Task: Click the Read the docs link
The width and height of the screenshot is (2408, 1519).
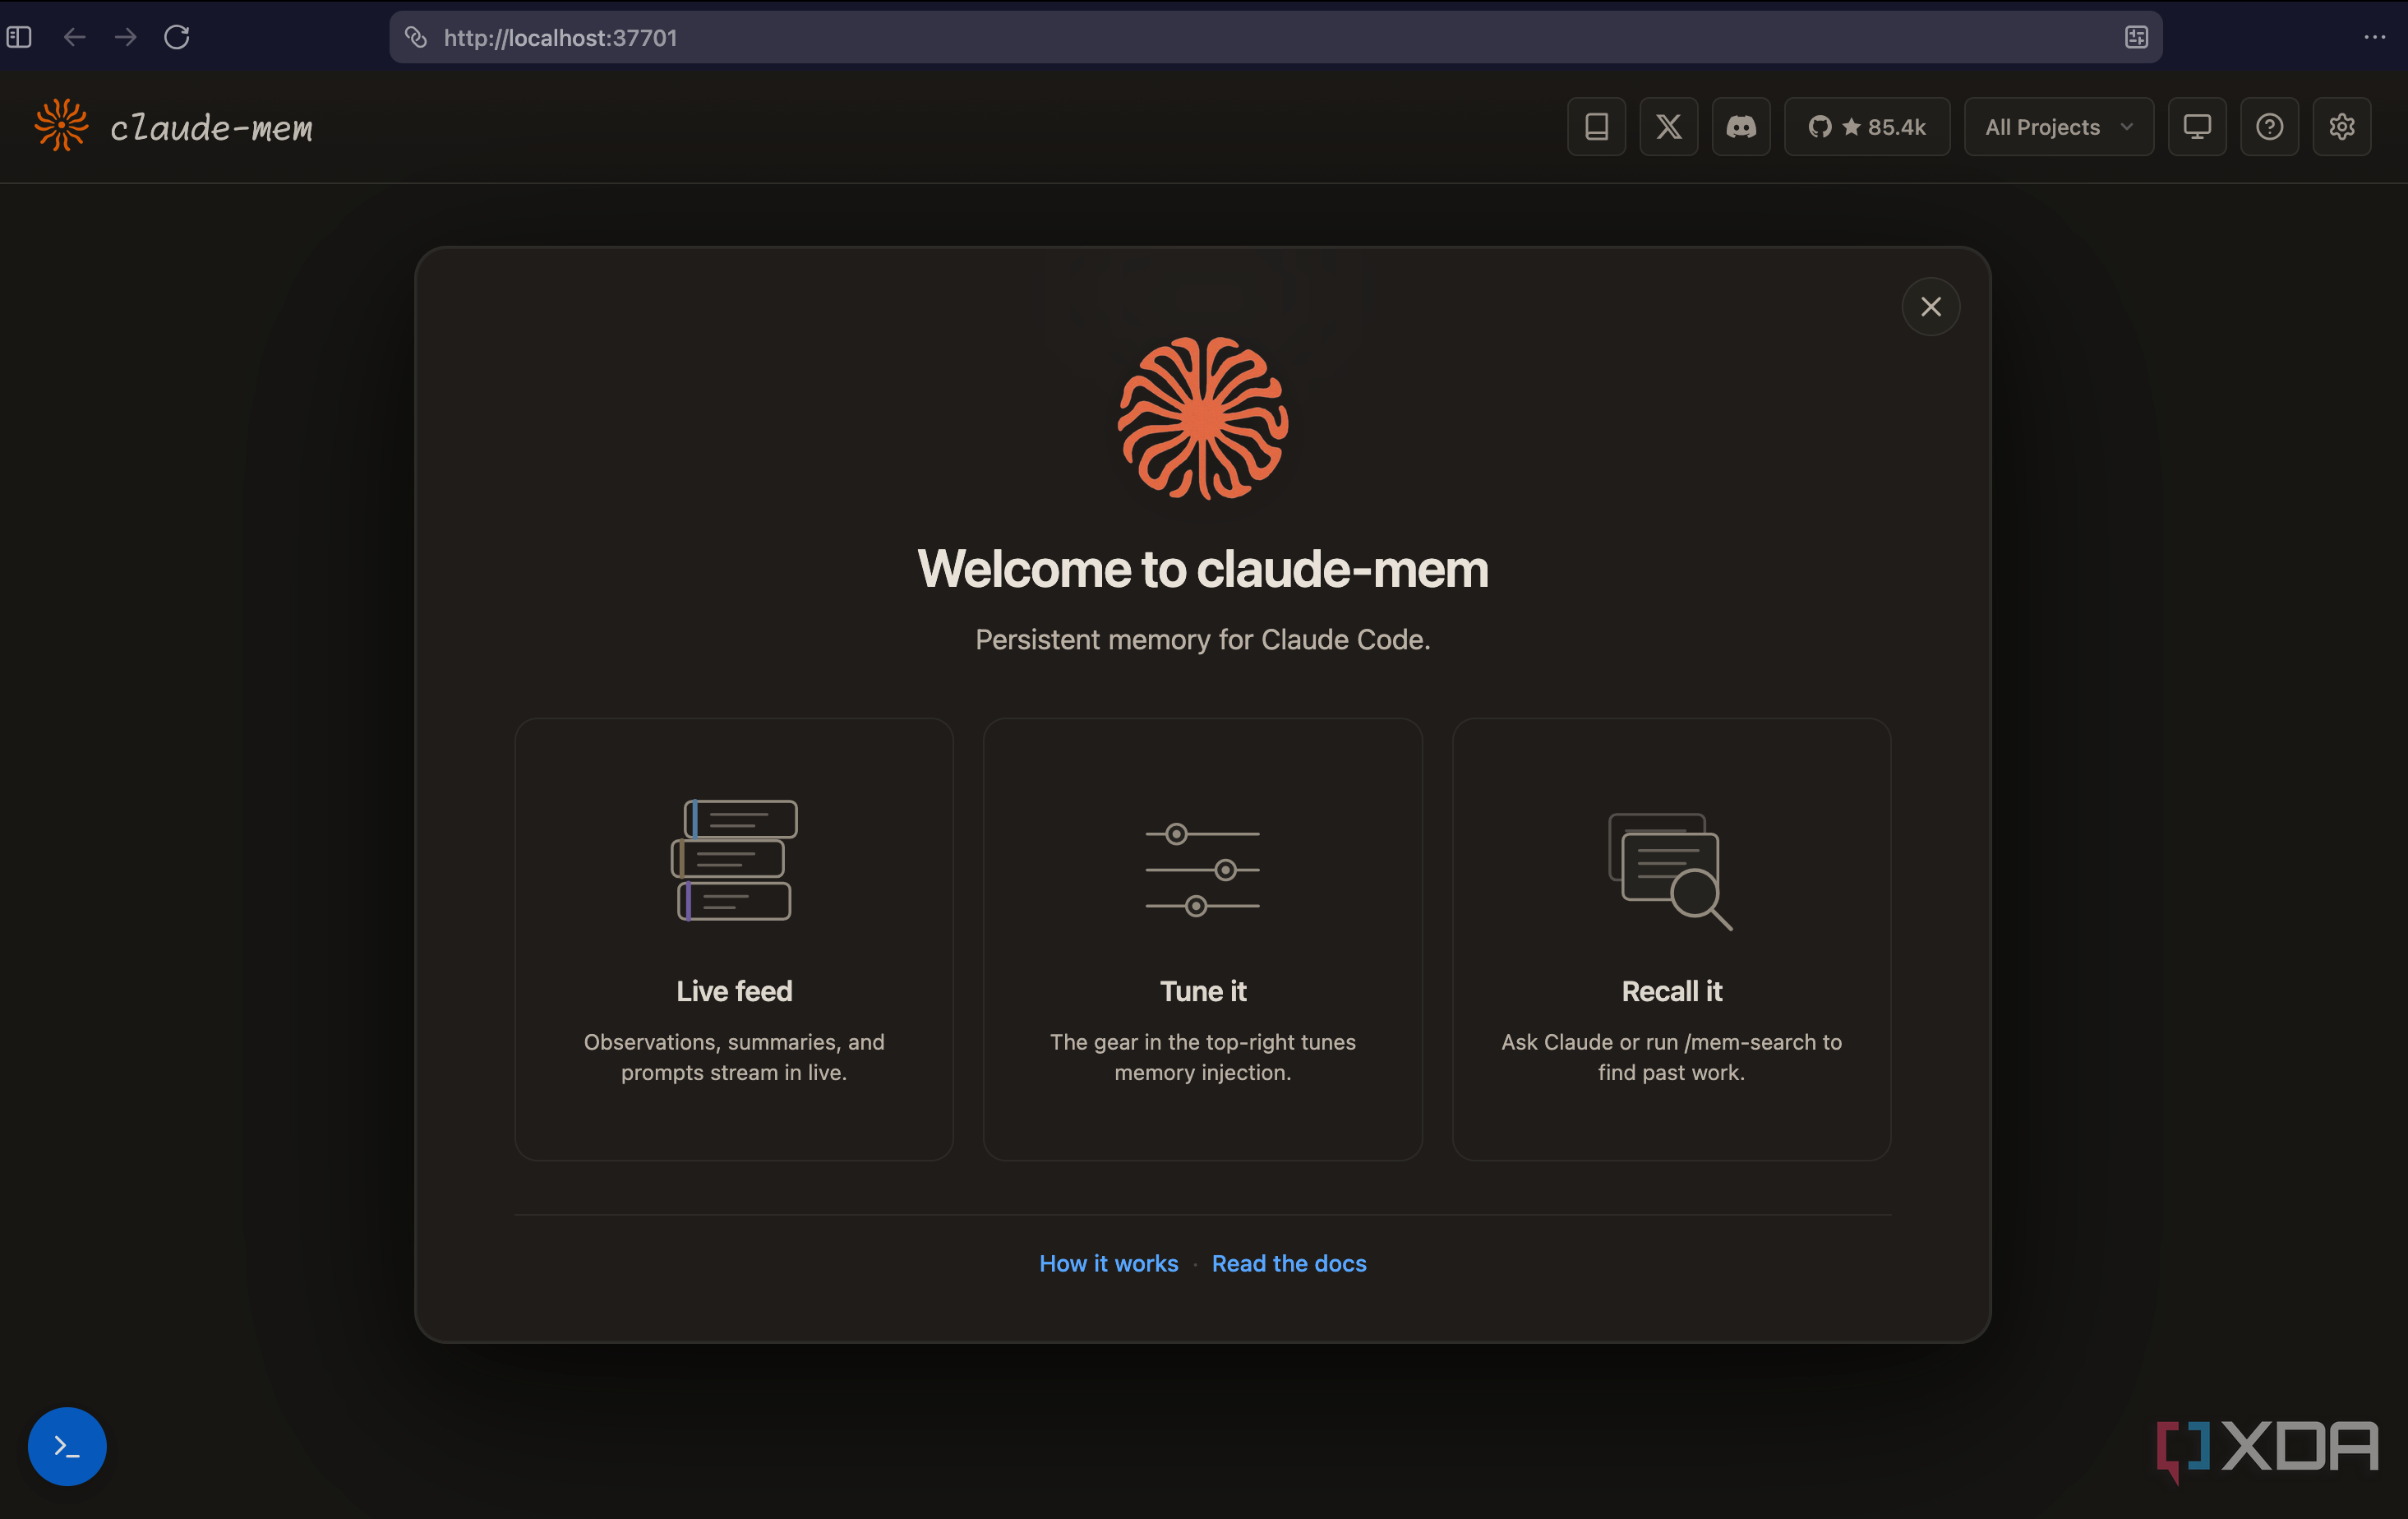Action: (x=1288, y=1263)
